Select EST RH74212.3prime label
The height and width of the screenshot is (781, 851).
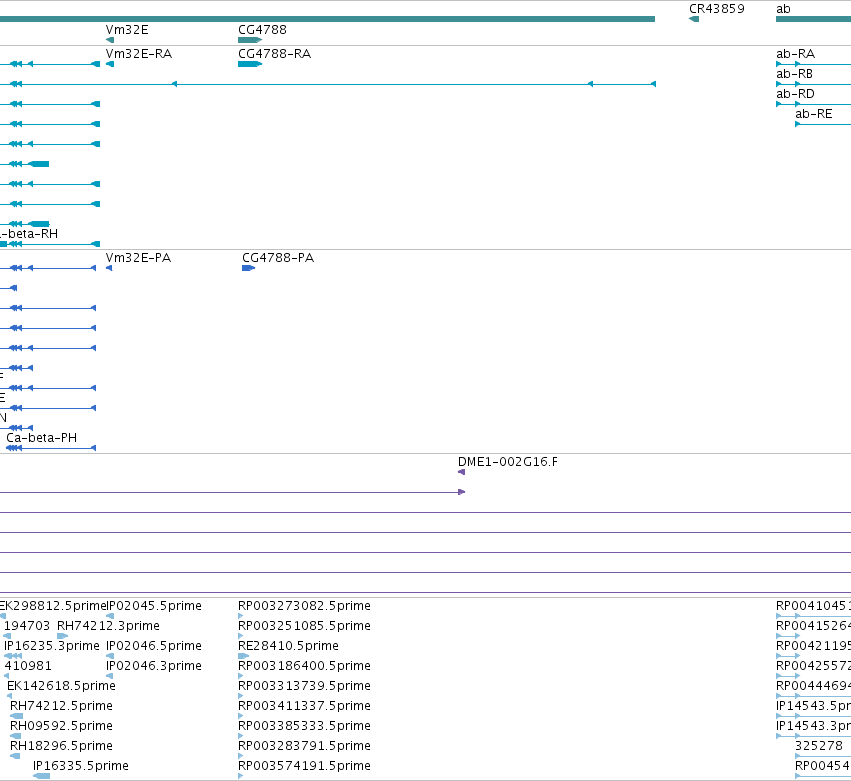click(108, 626)
